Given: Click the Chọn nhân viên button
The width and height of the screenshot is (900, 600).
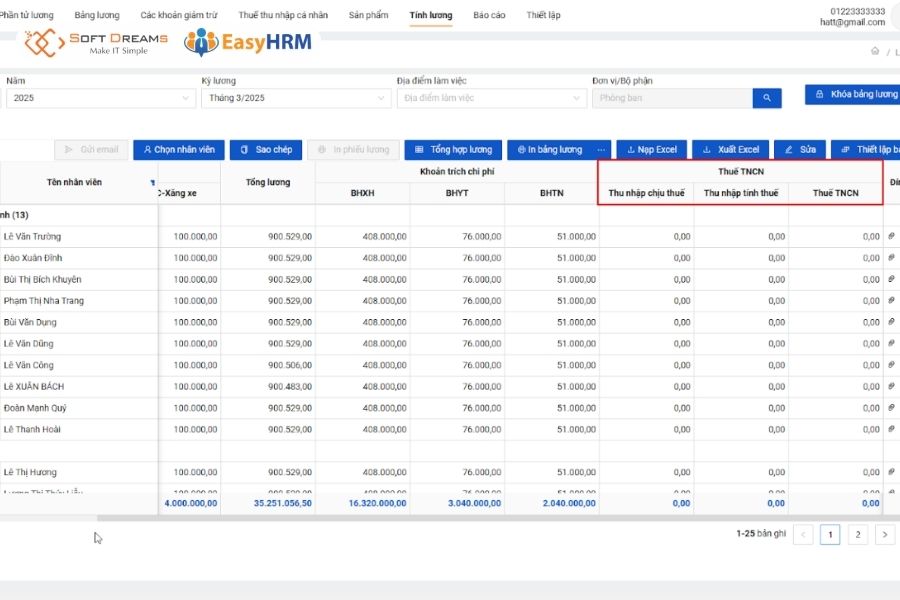Looking at the screenshot, I should pos(179,150).
